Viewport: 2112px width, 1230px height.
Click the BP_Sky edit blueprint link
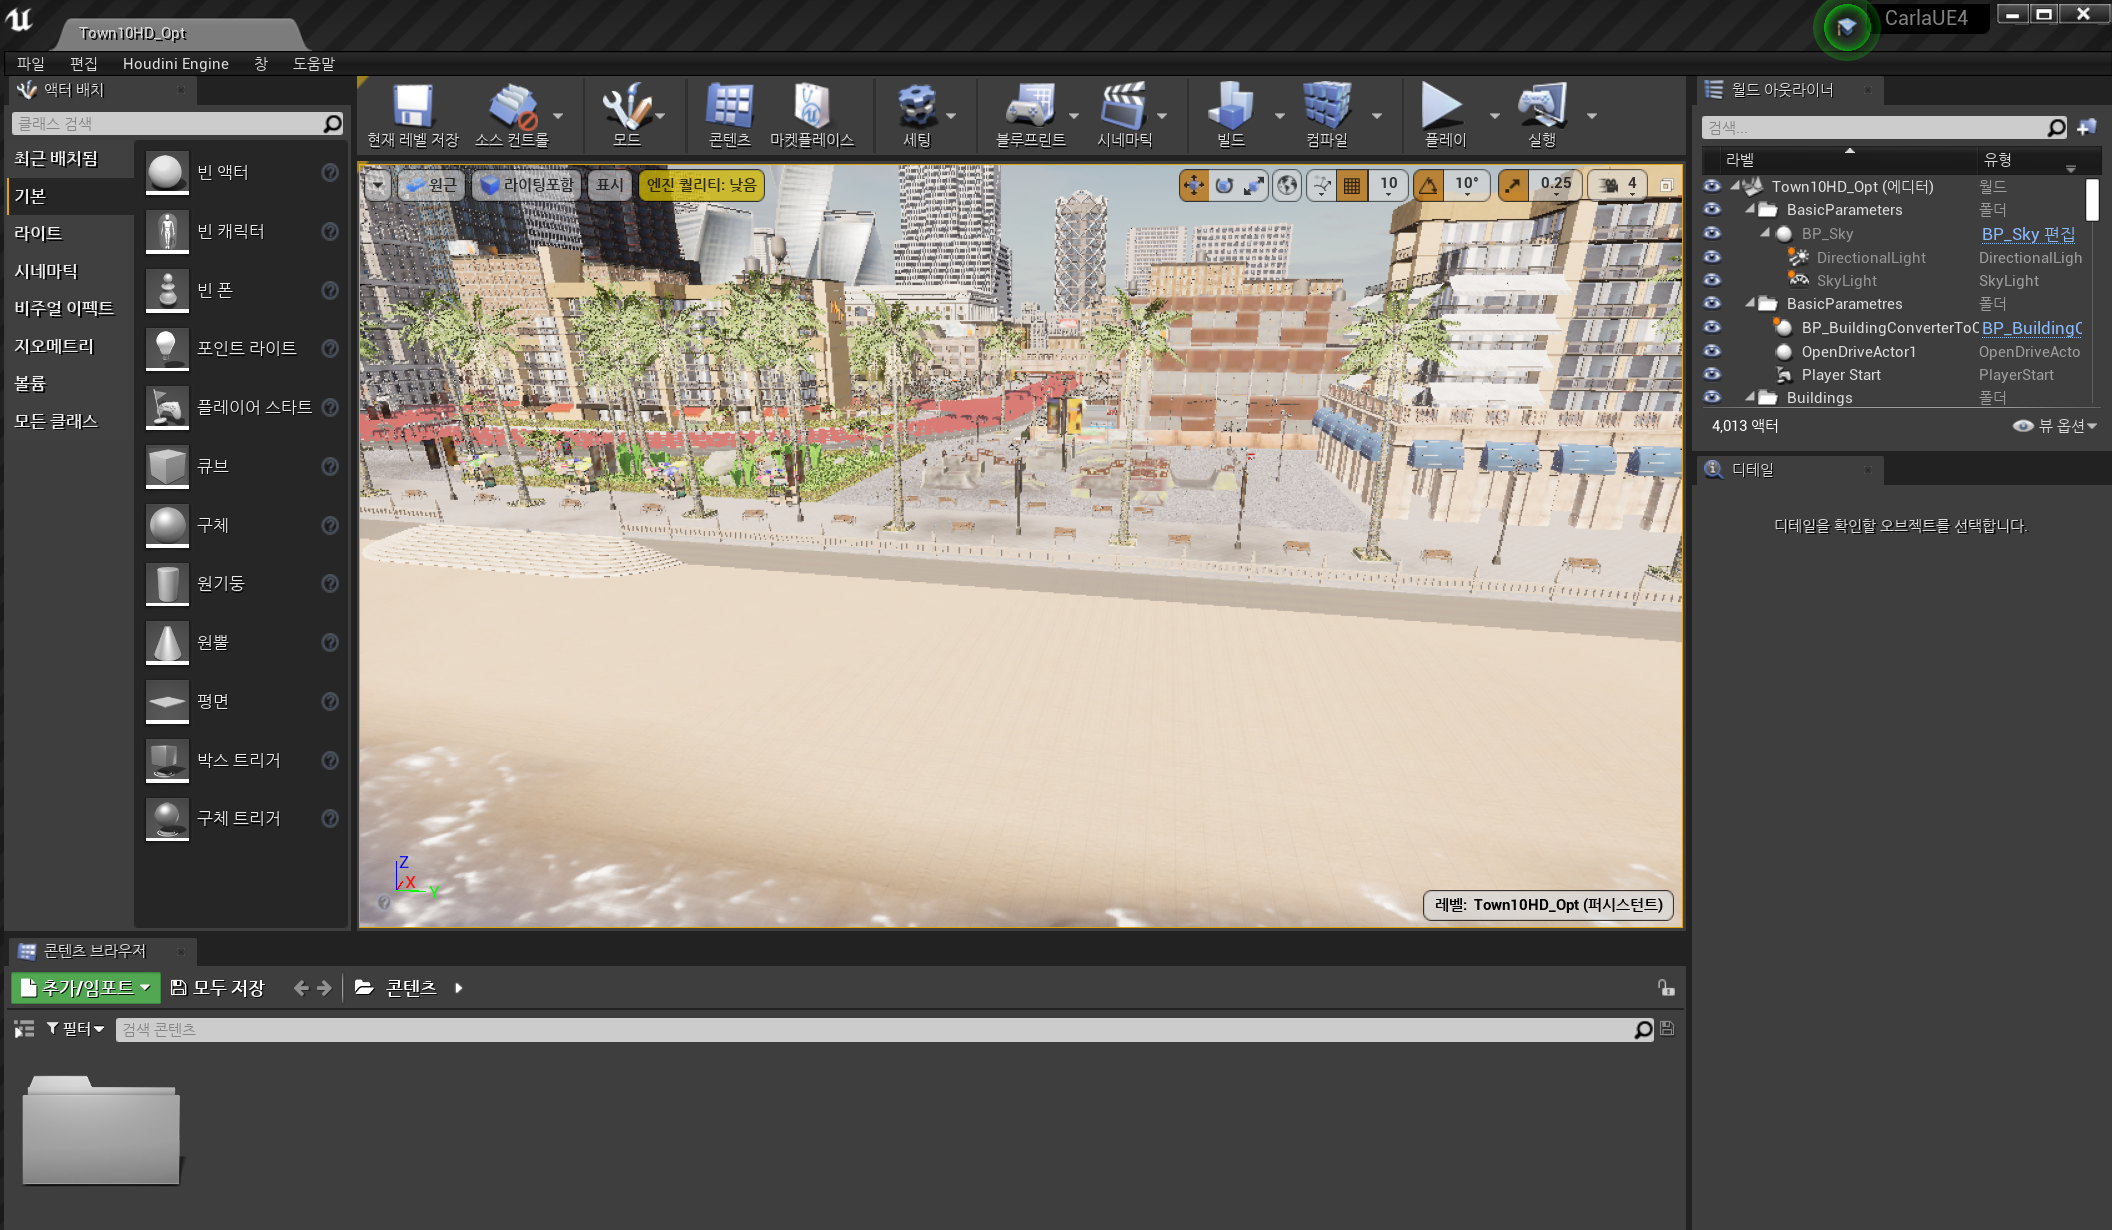[x=2028, y=234]
